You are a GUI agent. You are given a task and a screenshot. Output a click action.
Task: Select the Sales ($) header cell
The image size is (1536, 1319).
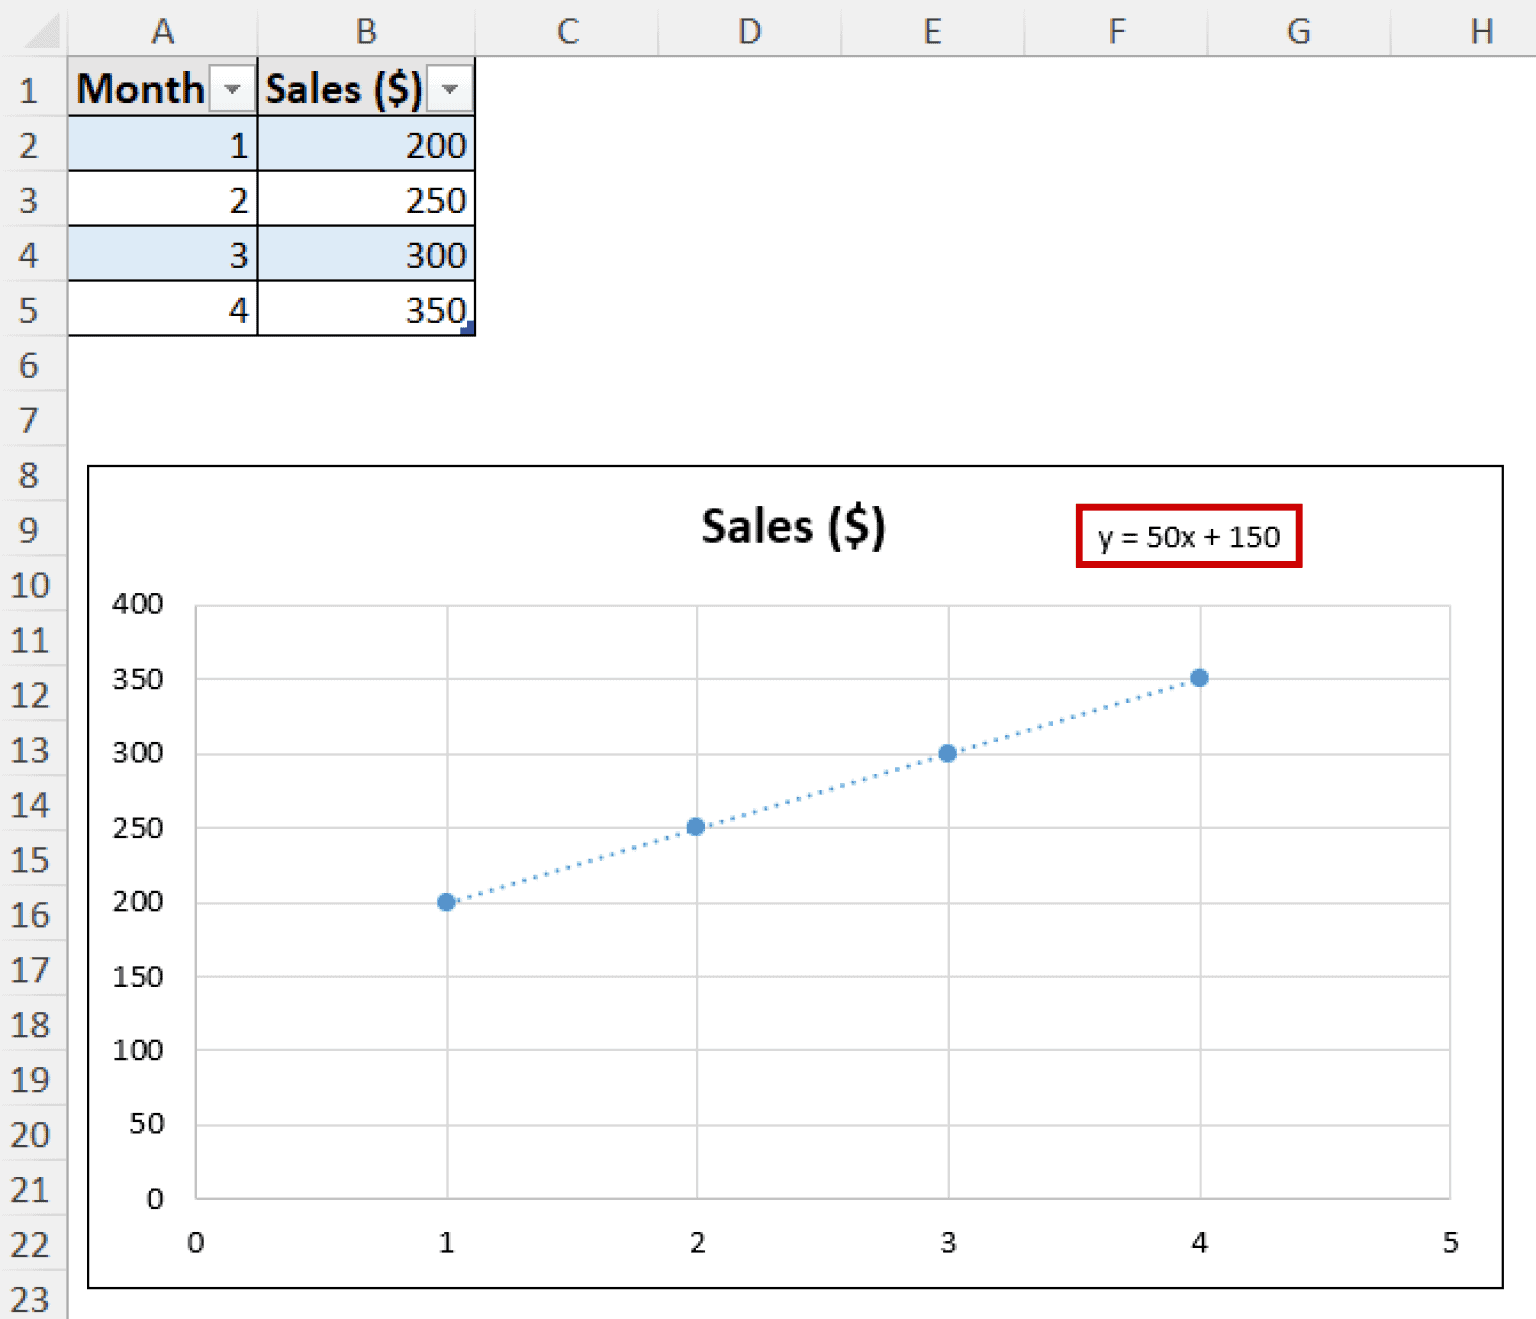tap(340, 88)
